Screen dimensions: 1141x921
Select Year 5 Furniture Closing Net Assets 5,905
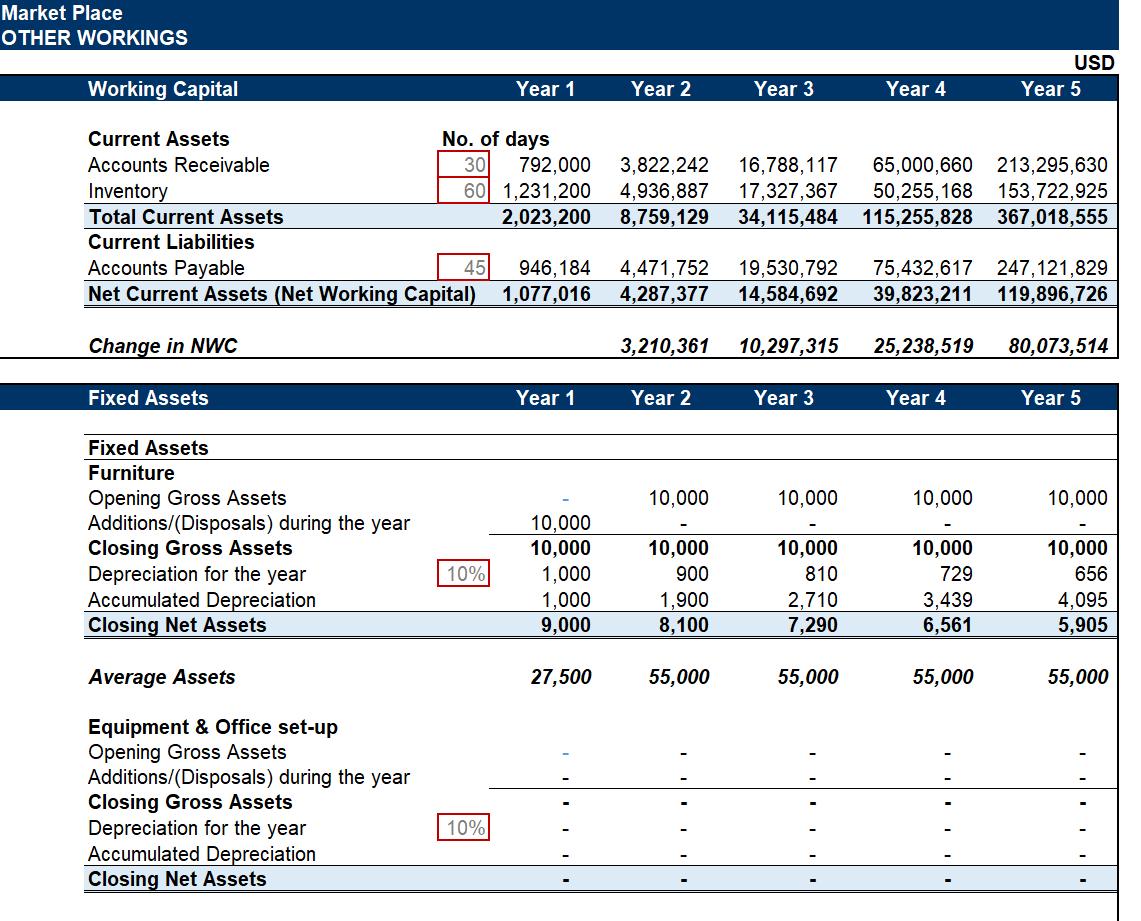click(1076, 625)
